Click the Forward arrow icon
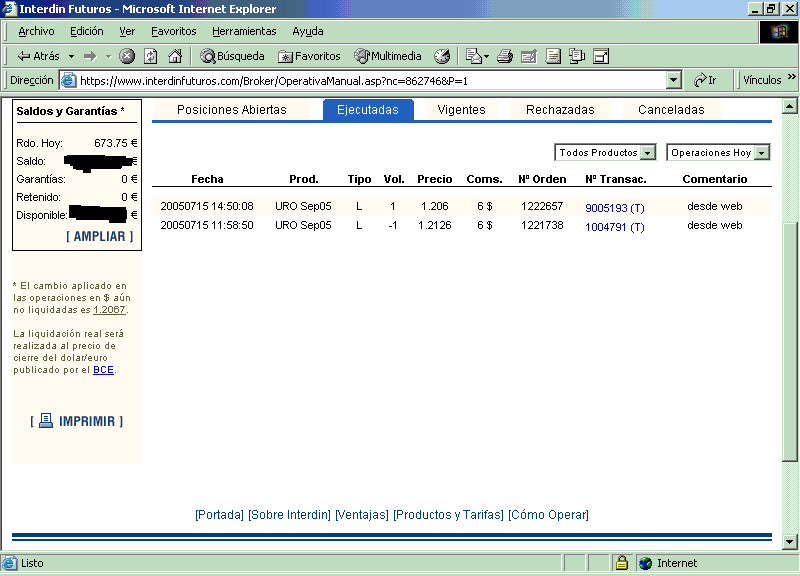 (90, 56)
